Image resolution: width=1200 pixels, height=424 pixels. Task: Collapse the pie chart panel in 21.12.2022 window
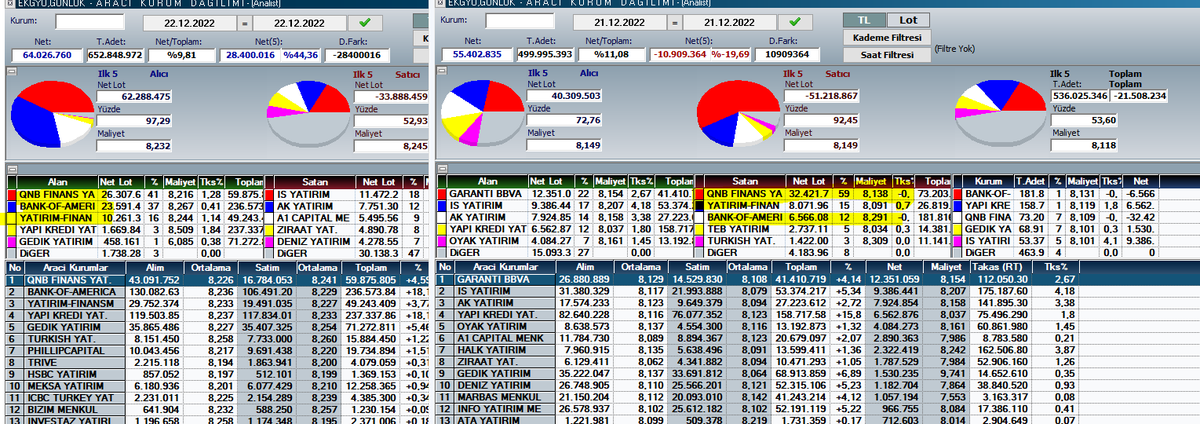443,73
